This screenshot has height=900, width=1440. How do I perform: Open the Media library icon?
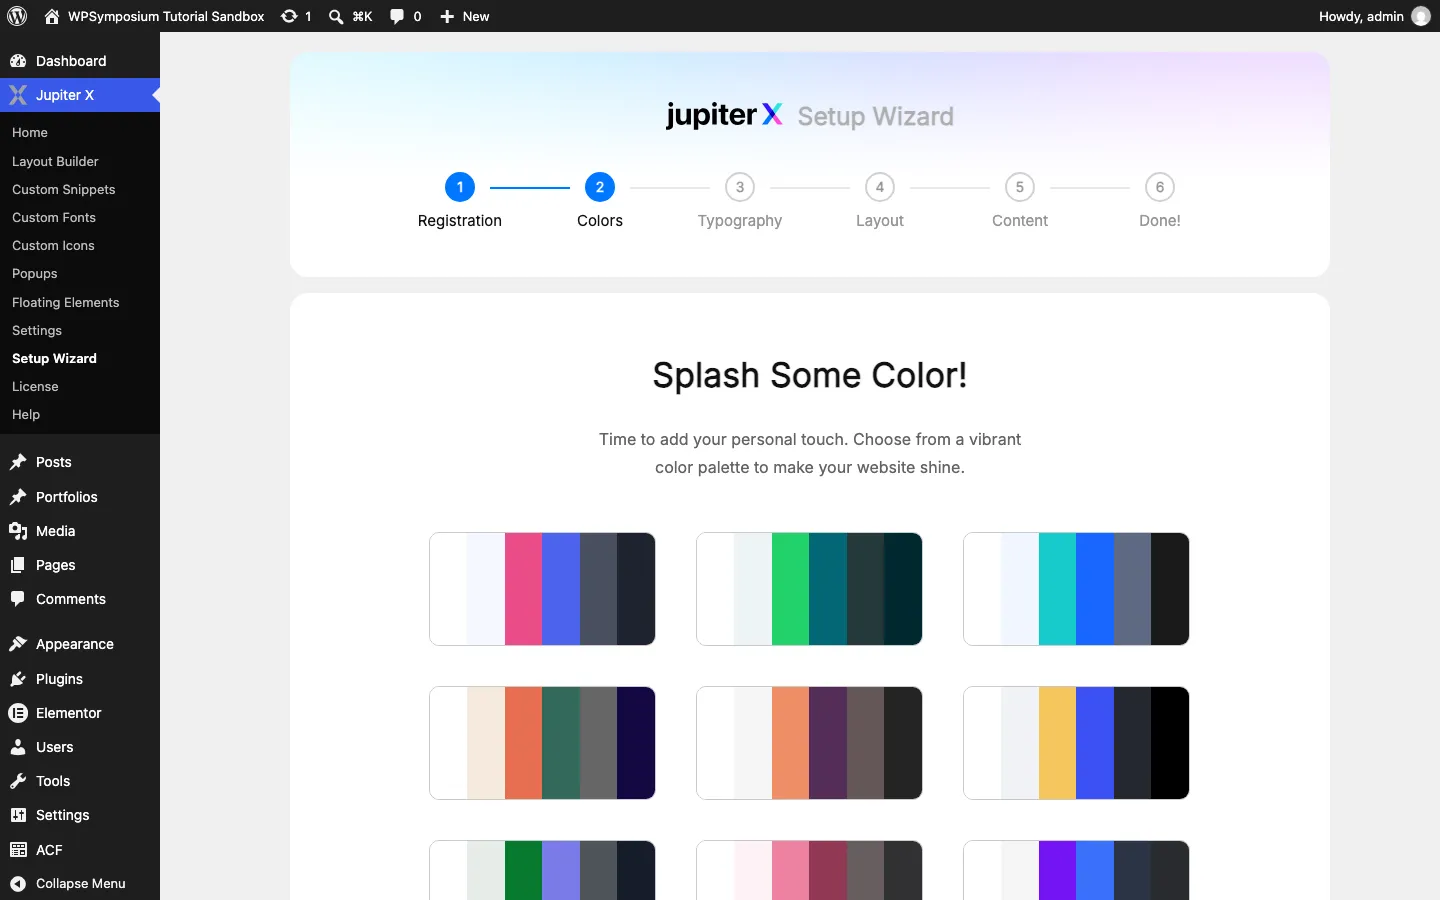[x=18, y=531]
